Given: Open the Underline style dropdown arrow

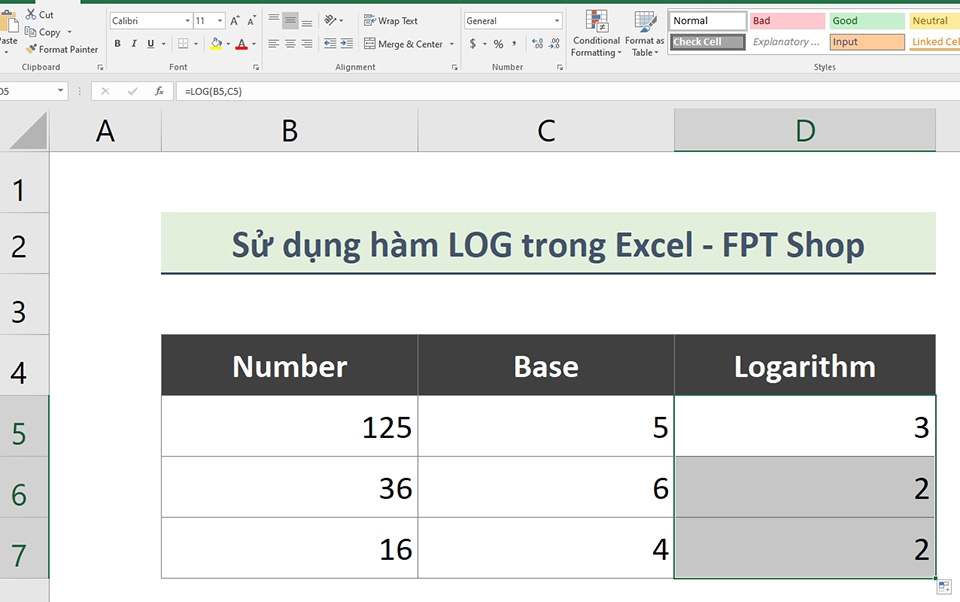Looking at the screenshot, I should click(163, 43).
